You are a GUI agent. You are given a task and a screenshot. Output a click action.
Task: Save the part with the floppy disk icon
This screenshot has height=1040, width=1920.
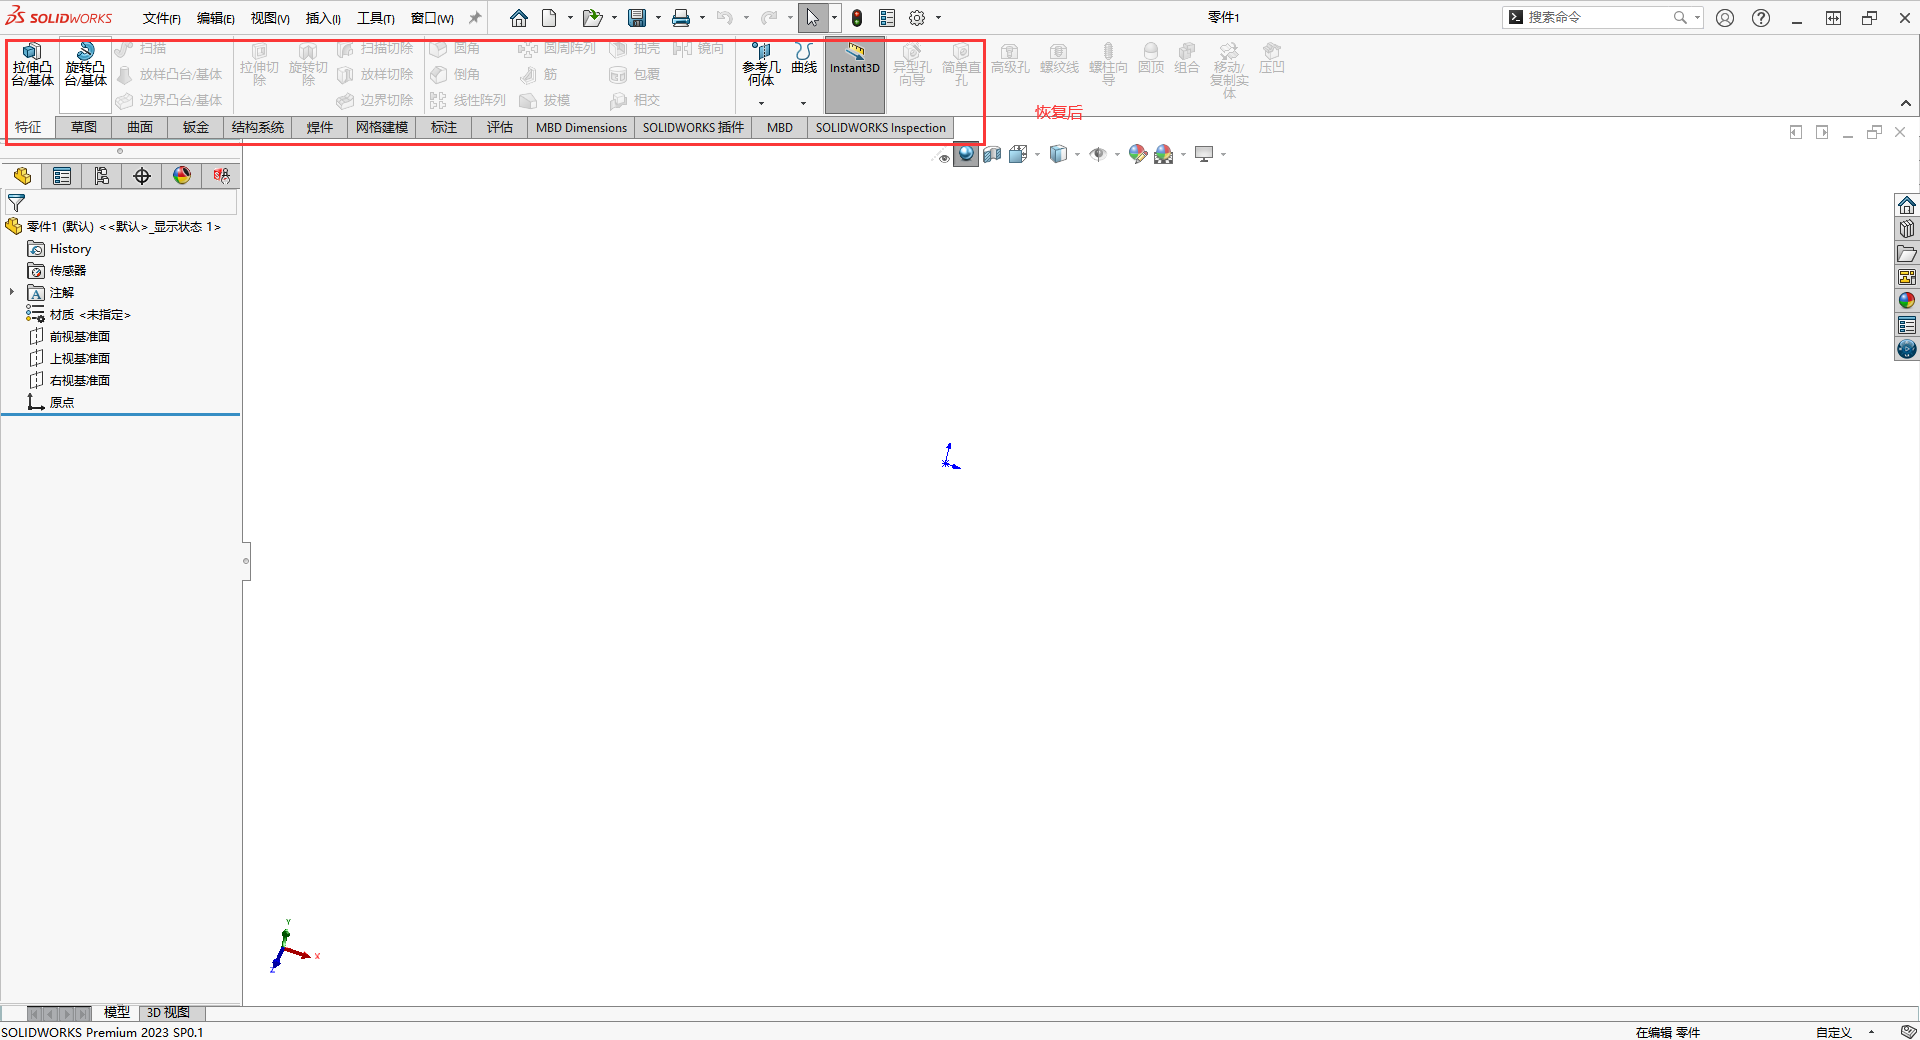click(637, 18)
